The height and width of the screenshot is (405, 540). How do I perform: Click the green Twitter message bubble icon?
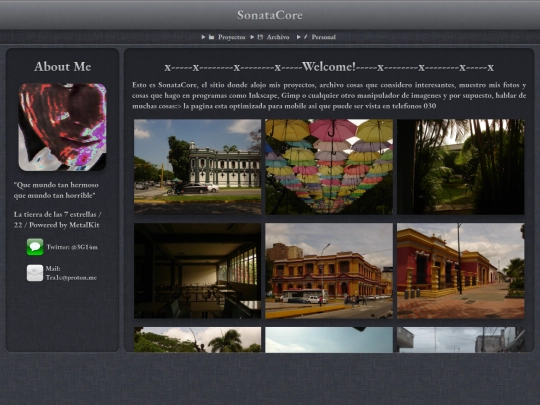click(35, 247)
